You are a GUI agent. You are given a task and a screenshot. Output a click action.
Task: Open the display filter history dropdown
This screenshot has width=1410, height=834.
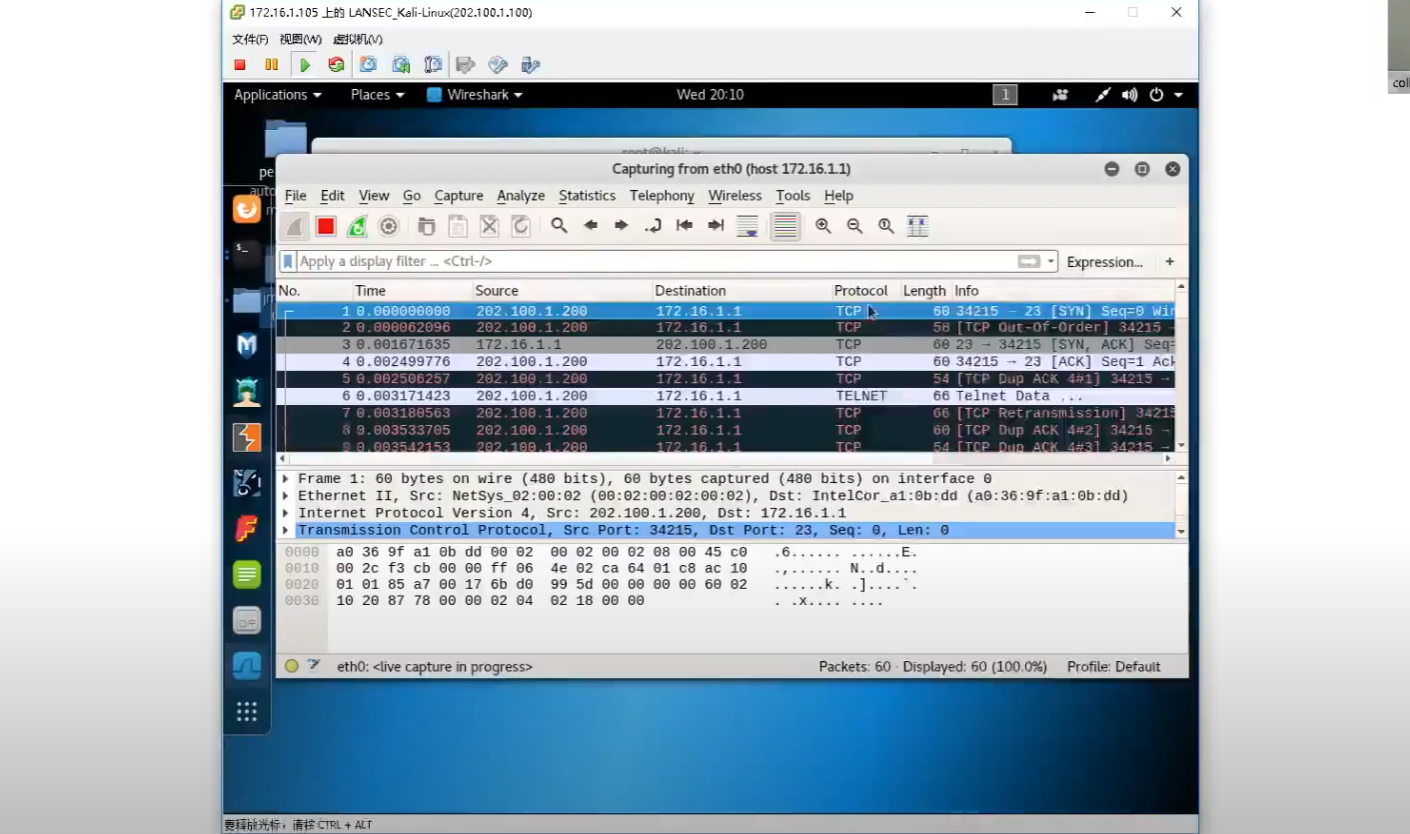point(1051,261)
